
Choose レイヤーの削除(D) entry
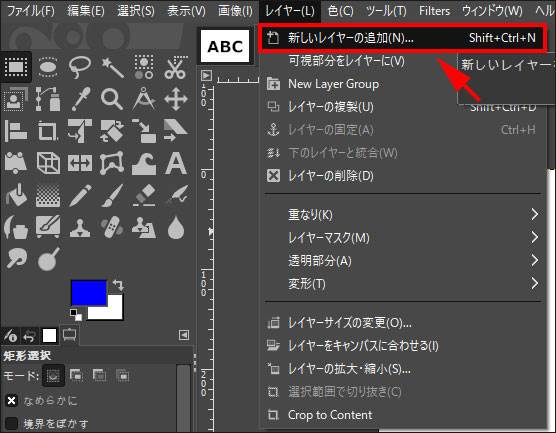(x=403, y=176)
